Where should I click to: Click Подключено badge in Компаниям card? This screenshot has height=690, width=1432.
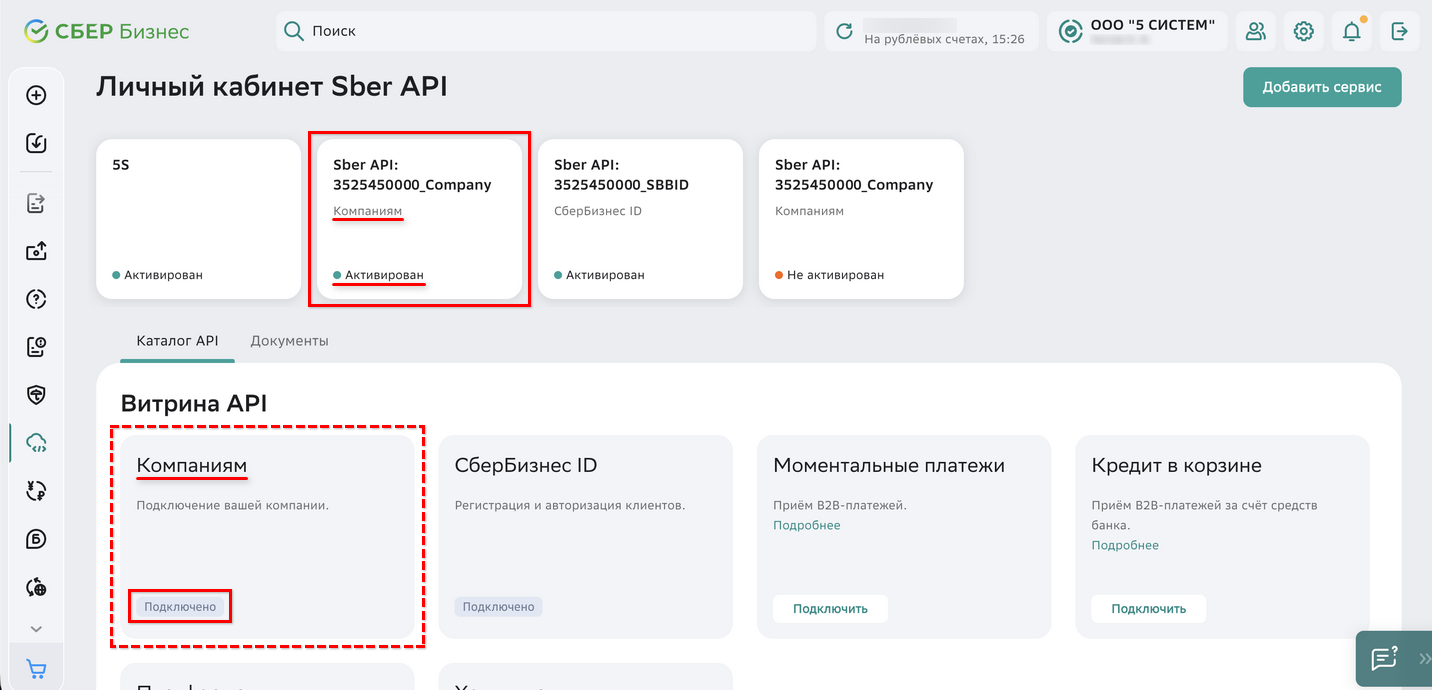(x=180, y=607)
